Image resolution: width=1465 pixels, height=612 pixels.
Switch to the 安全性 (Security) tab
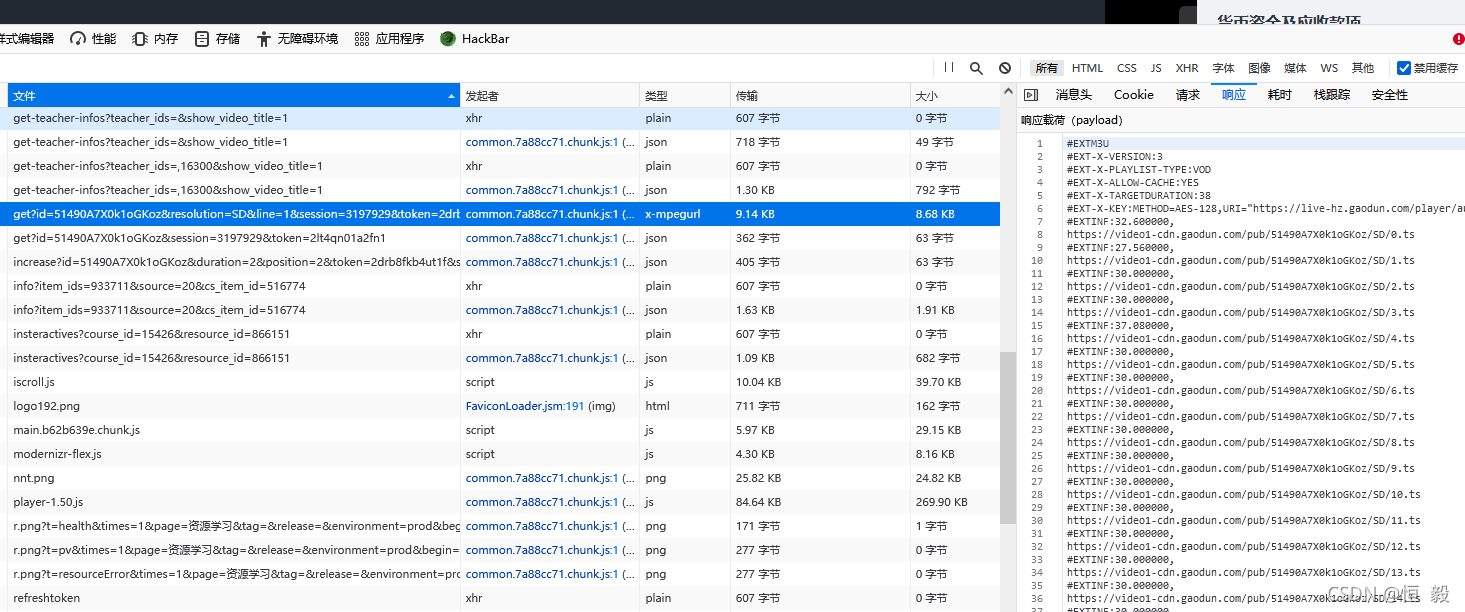[1390, 95]
